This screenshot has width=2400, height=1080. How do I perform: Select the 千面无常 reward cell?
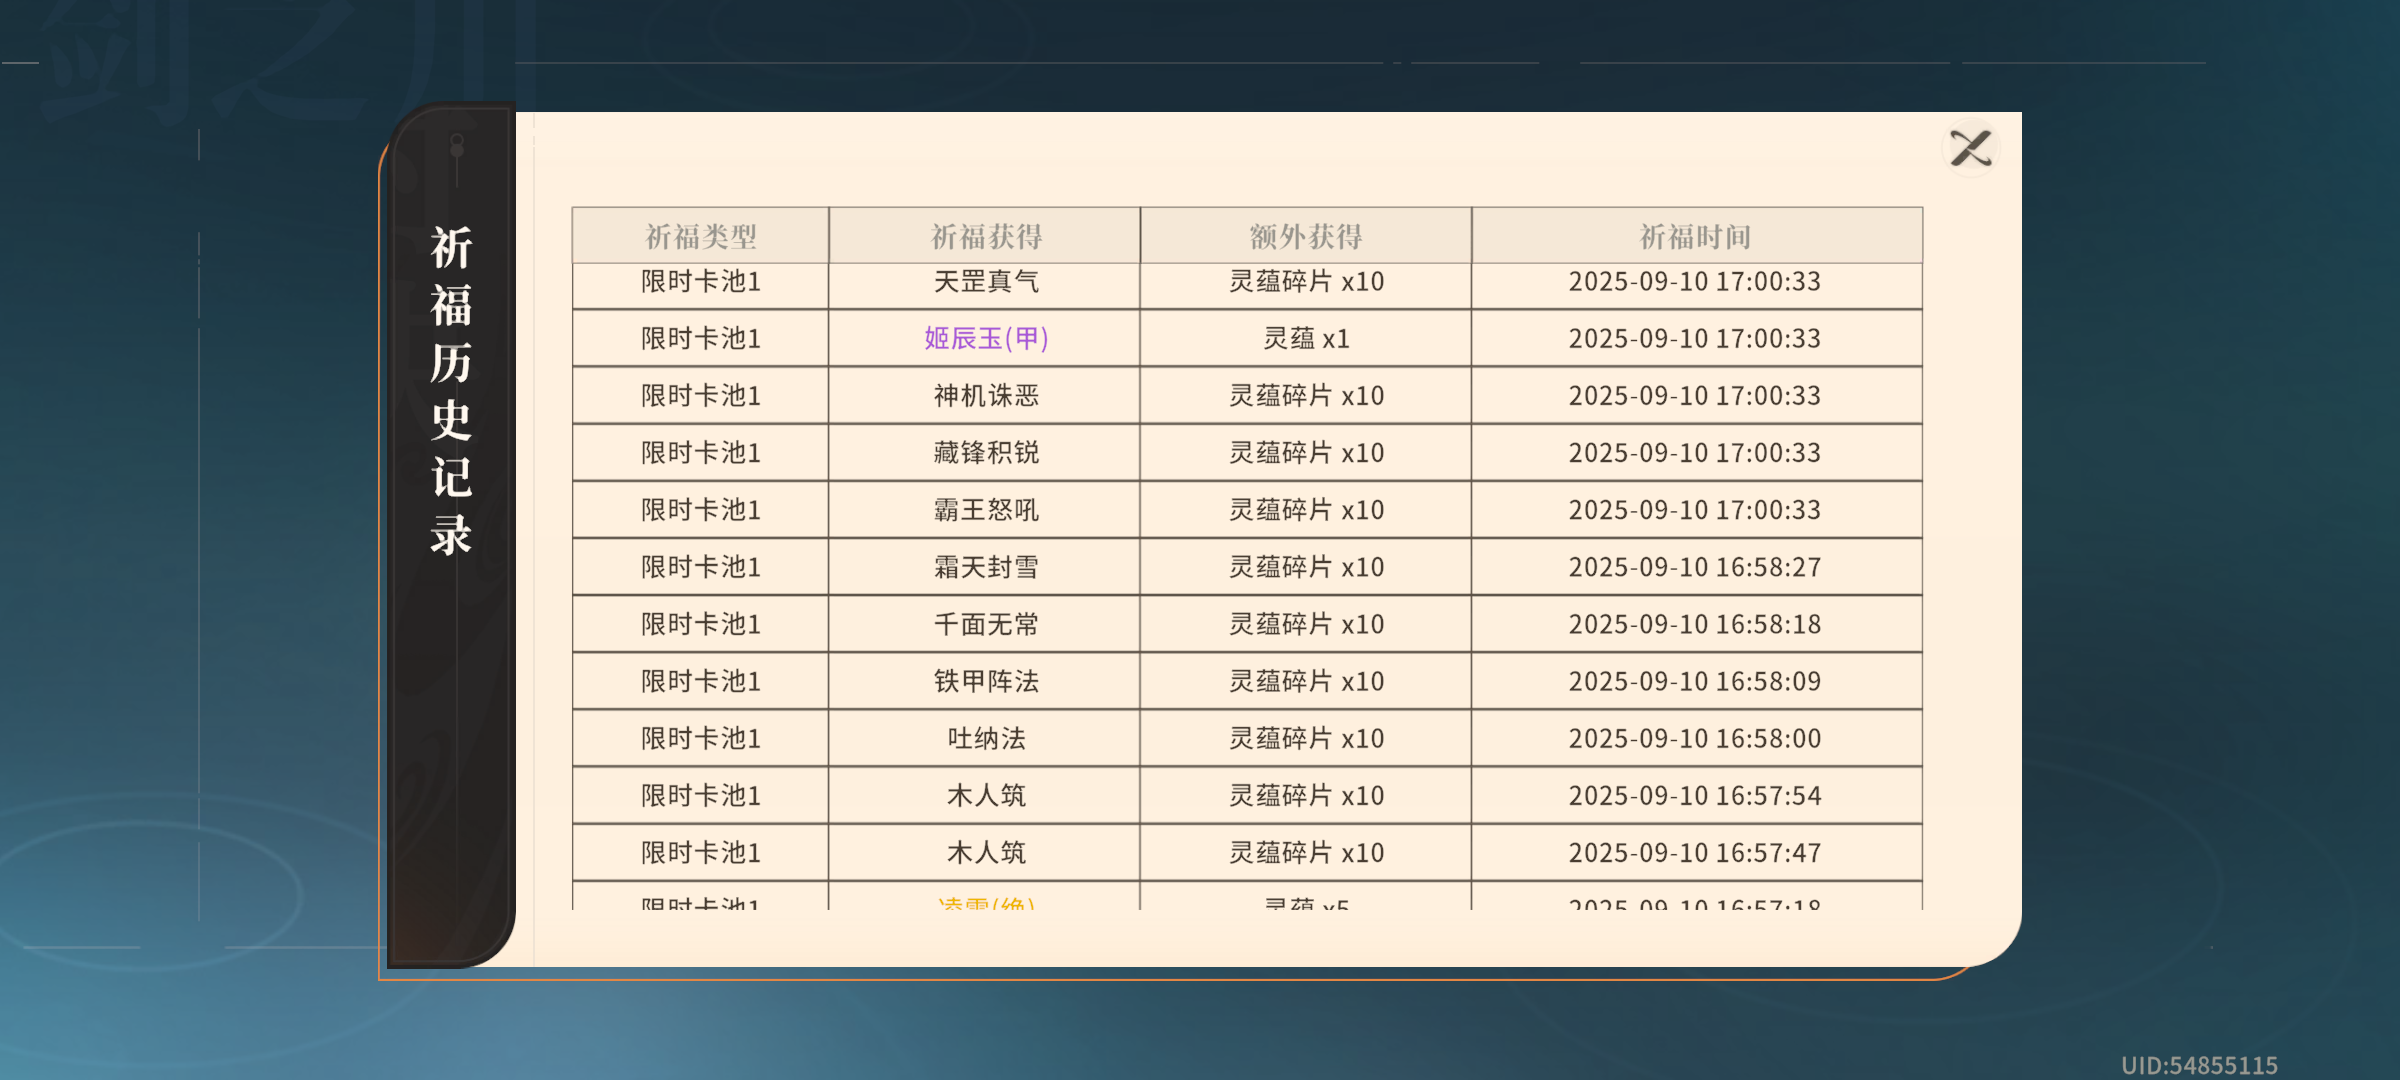pos(985,624)
